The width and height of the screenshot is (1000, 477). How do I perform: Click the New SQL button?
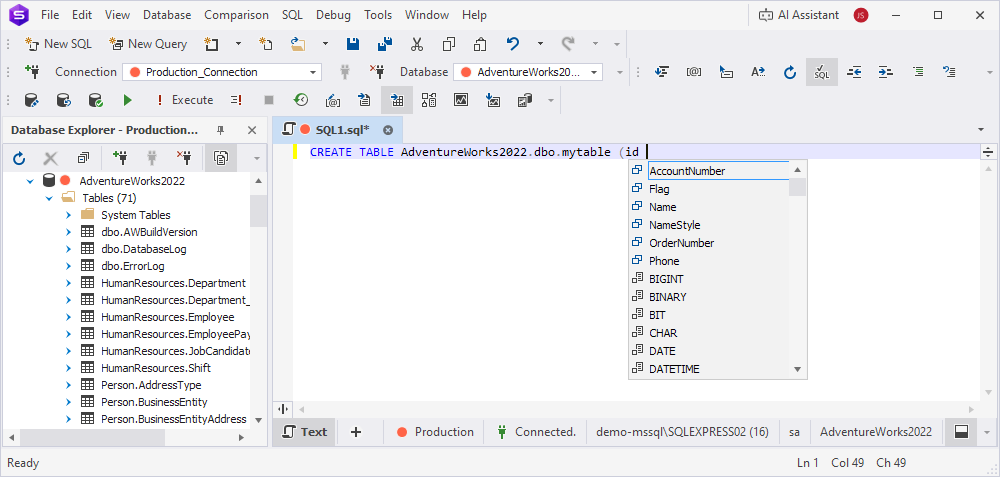60,44
